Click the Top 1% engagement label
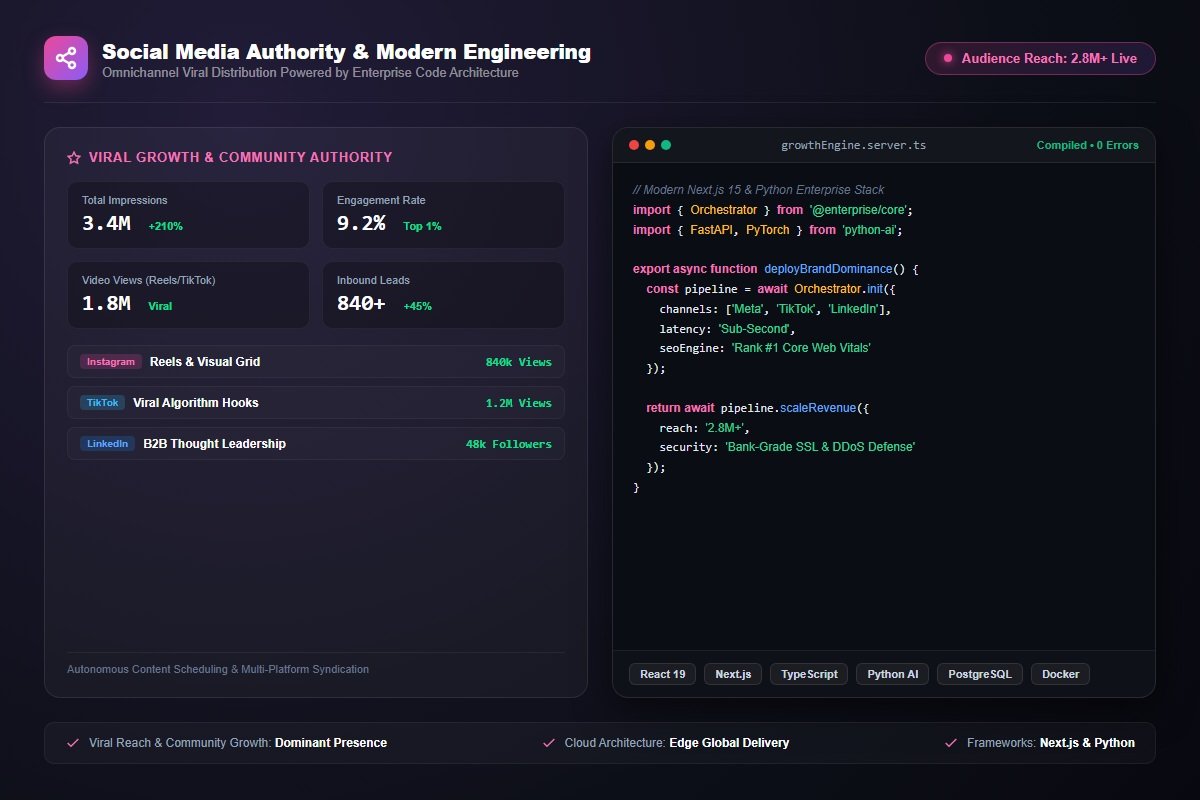The height and width of the screenshot is (800, 1200). pyautogui.click(x=422, y=226)
